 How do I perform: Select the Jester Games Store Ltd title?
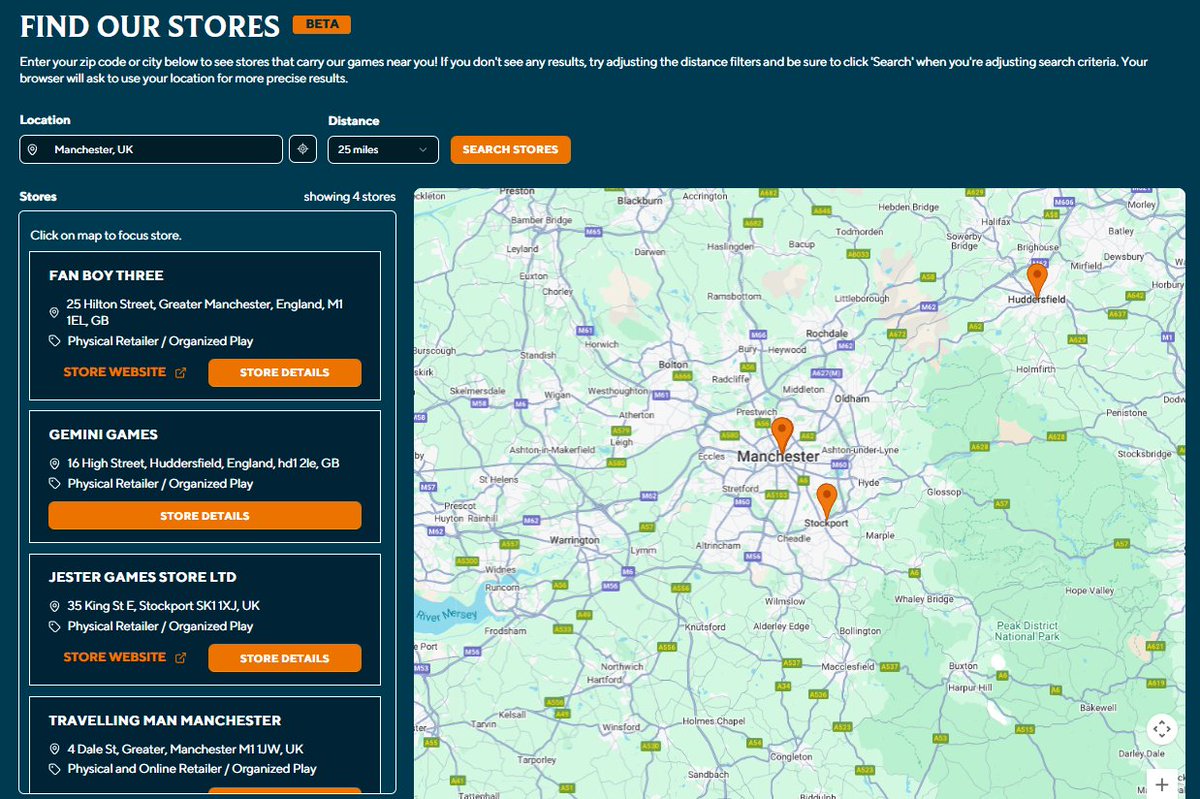coord(142,577)
